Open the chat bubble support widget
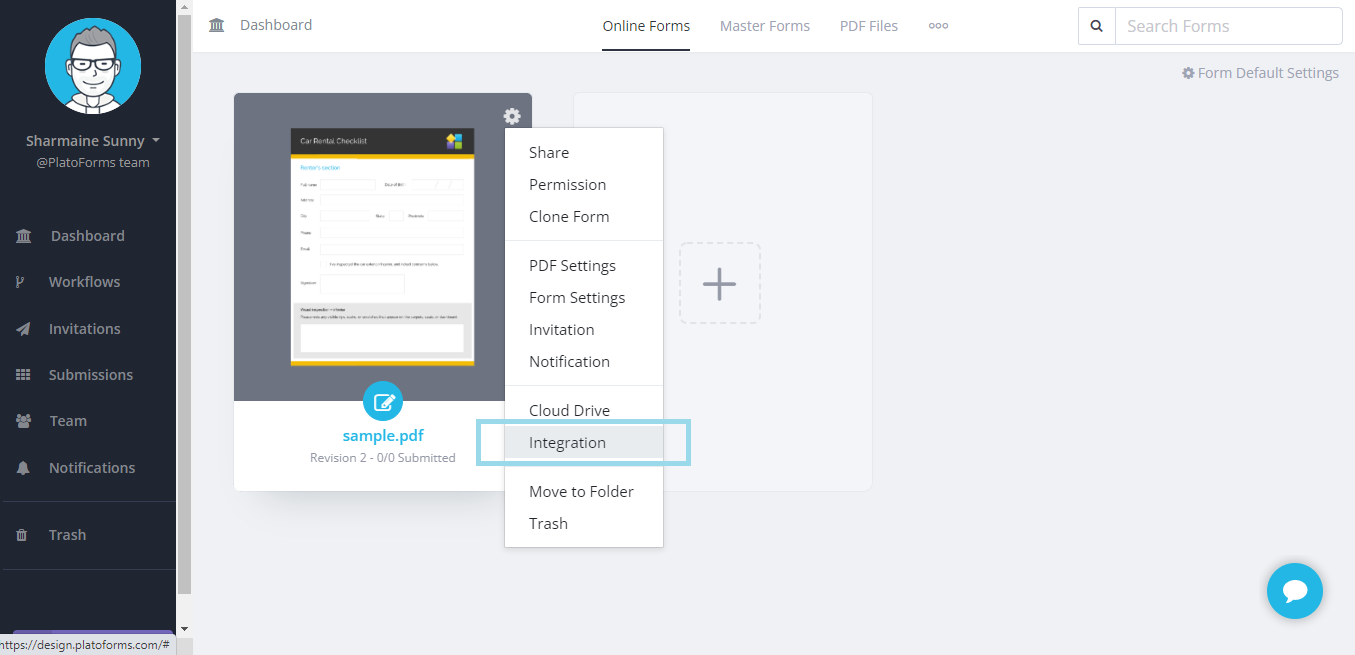The image size is (1355, 655). coord(1294,591)
